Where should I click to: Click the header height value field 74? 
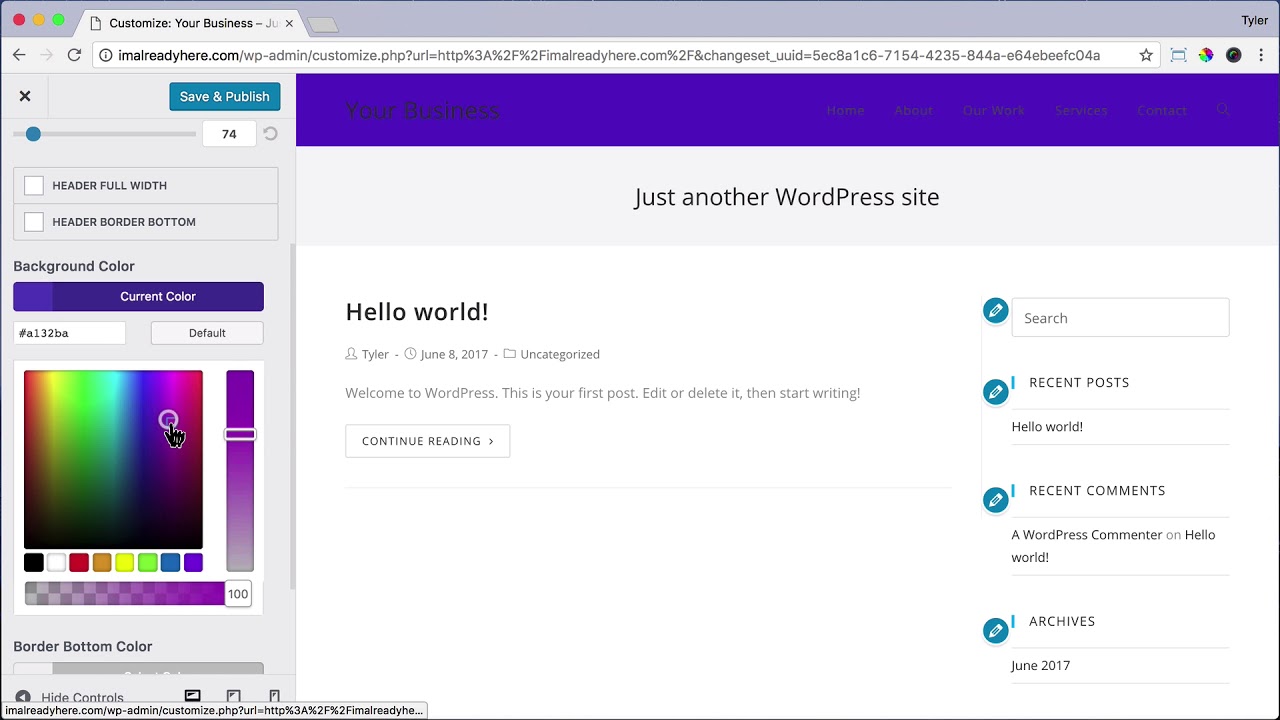coord(229,134)
